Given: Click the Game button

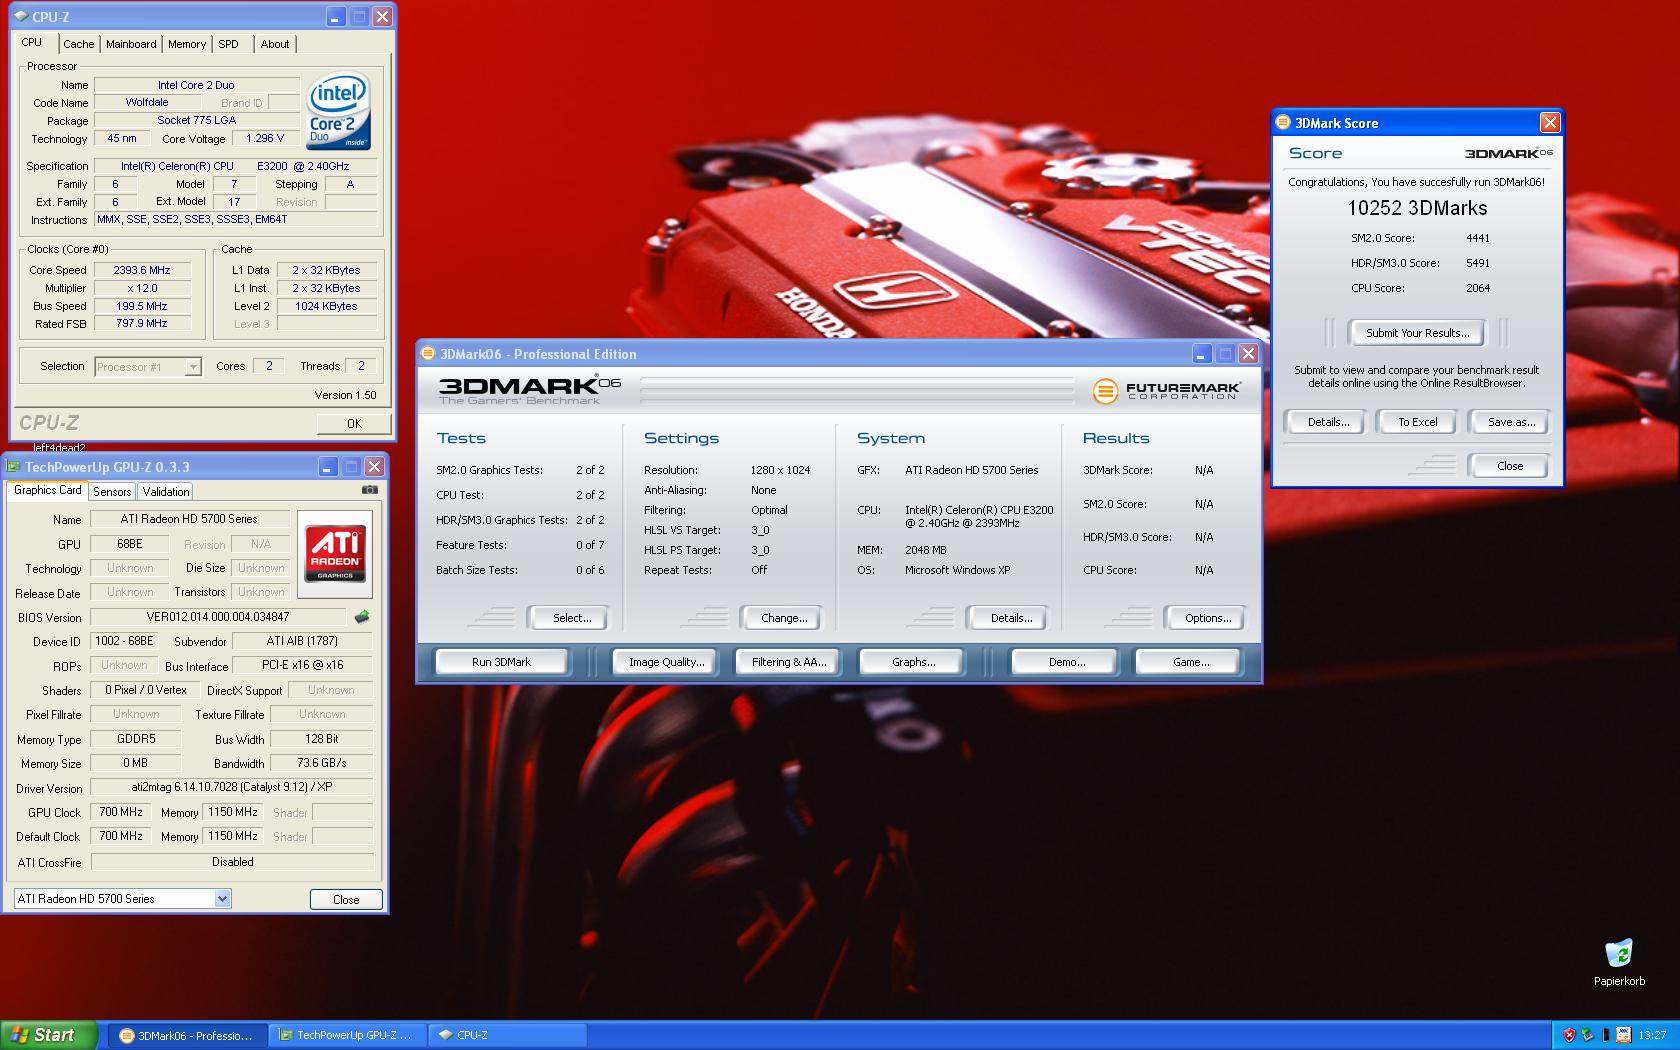Looking at the screenshot, I should click(1190, 662).
